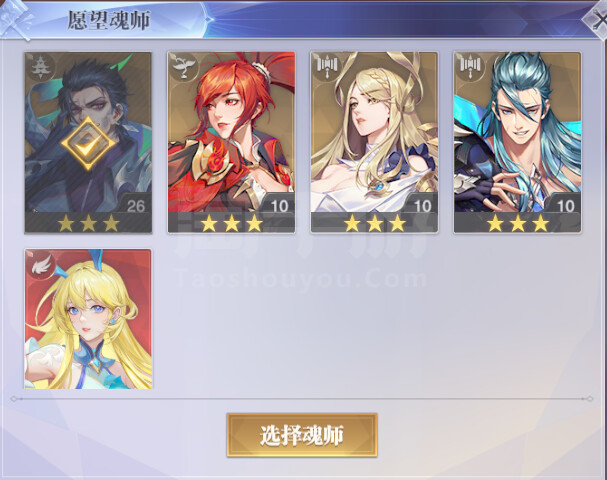Click the 愿望魂师 panel title
This screenshot has height=480, width=607.
click(x=109, y=20)
